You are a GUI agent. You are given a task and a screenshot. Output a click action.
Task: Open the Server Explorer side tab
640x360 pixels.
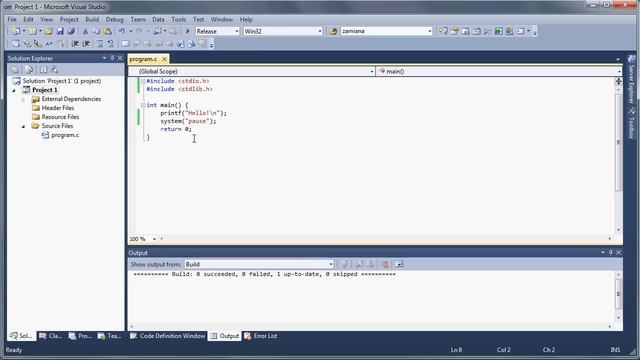[x=631, y=80]
